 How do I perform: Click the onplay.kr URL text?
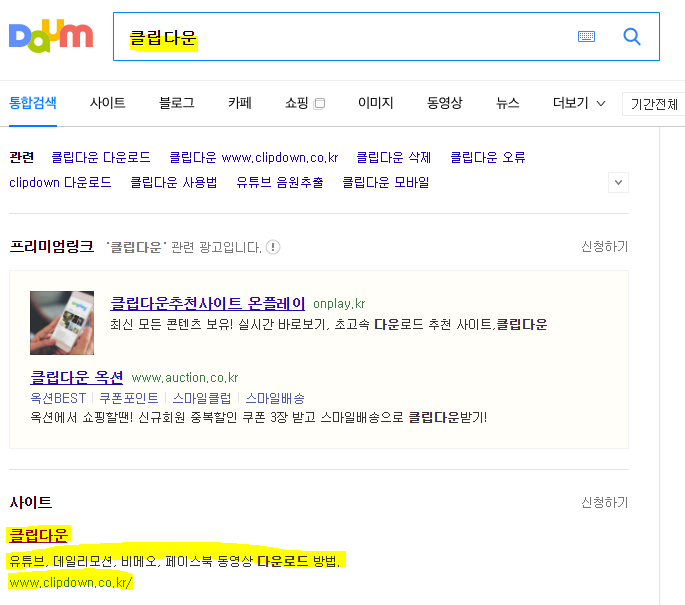[x=339, y=304]
